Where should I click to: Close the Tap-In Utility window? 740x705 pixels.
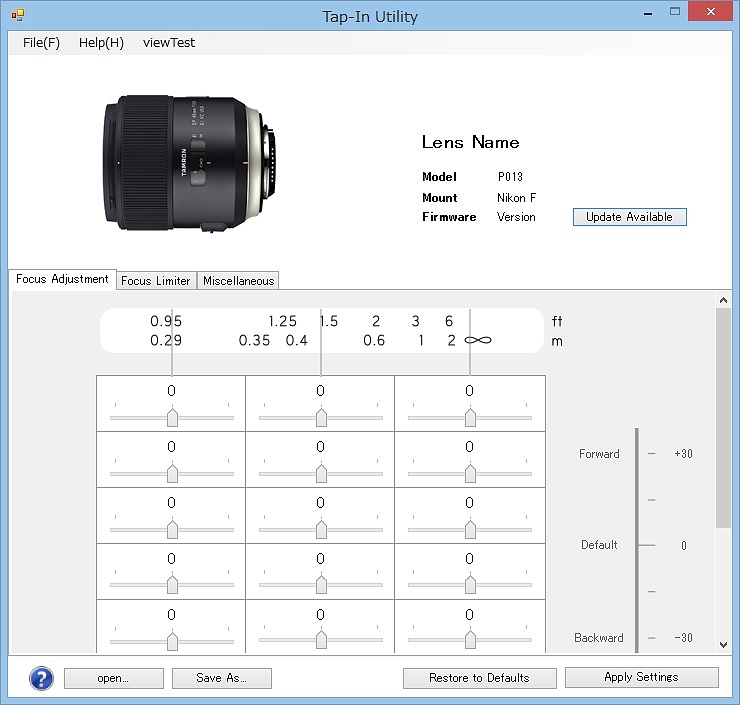coord(711,11)
